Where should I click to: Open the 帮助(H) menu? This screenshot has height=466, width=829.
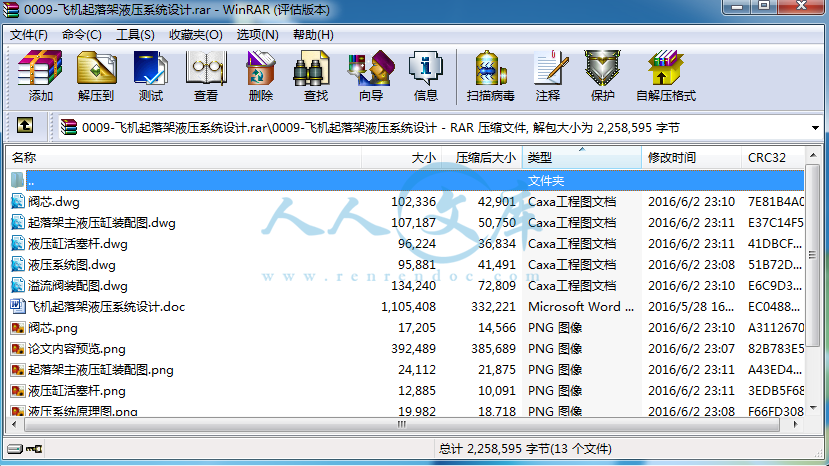pyautogui.click(x=313, y=35)
